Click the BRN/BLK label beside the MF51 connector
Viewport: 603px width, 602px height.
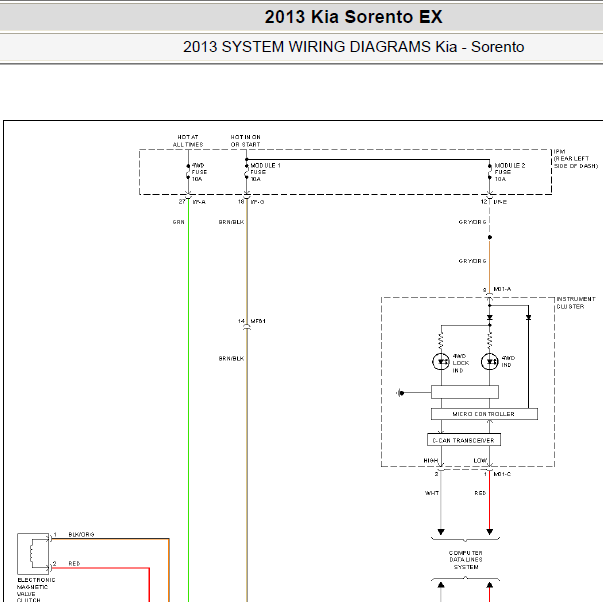(x=231, y=359)
